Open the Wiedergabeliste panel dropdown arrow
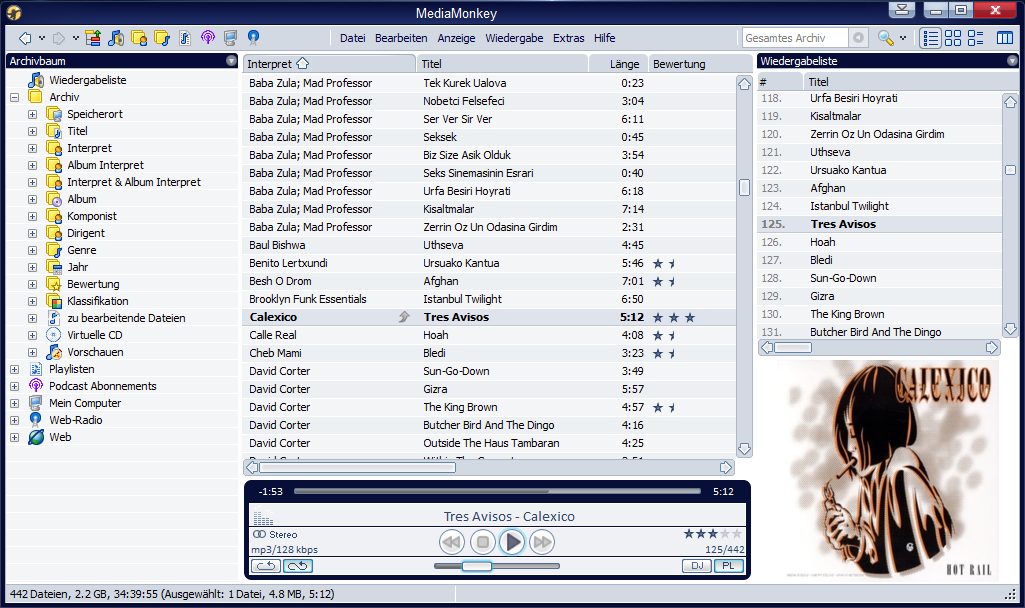This screenshot has height=608, width=1025. (1012, 61)
